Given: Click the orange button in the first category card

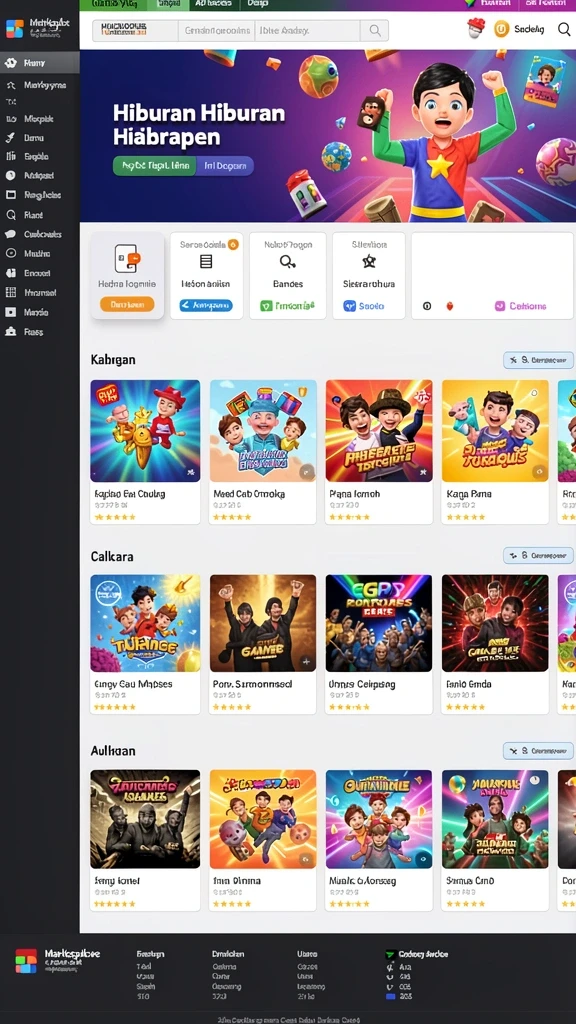Looking at the screenshot, I should coord(127,304).
